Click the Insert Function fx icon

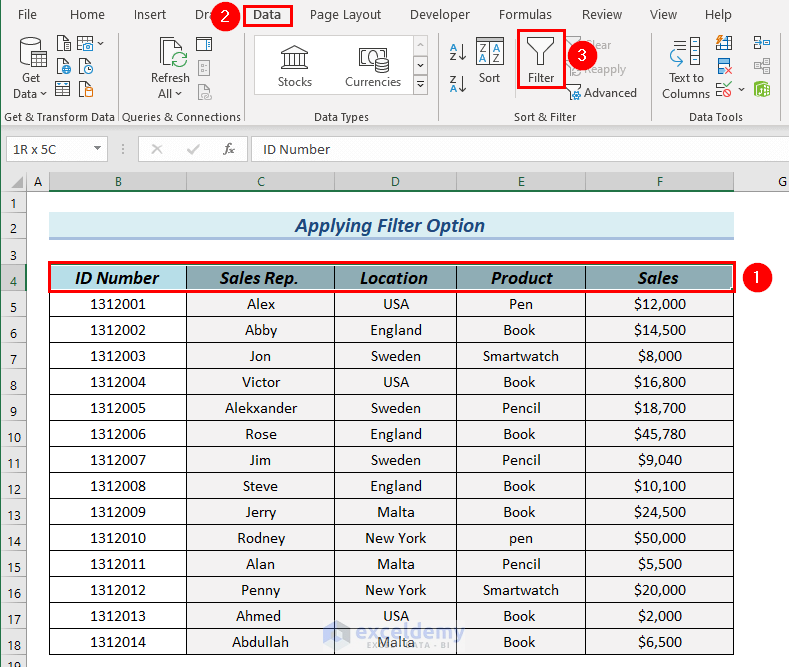pyautogui.click(x=229, y=149)
